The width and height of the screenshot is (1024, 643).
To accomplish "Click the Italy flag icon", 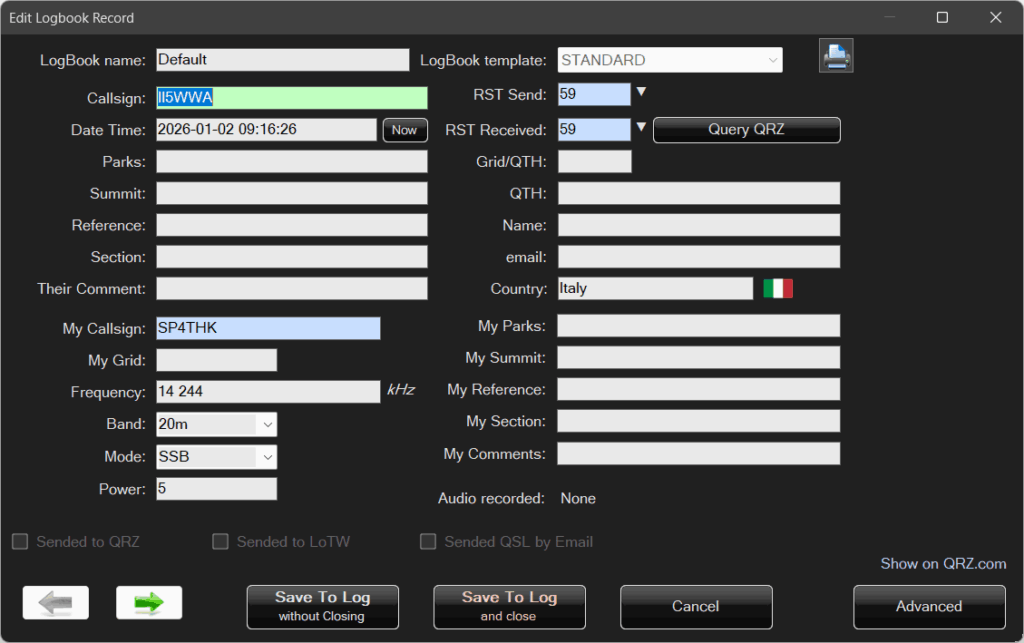I will [x=778, y=289].
